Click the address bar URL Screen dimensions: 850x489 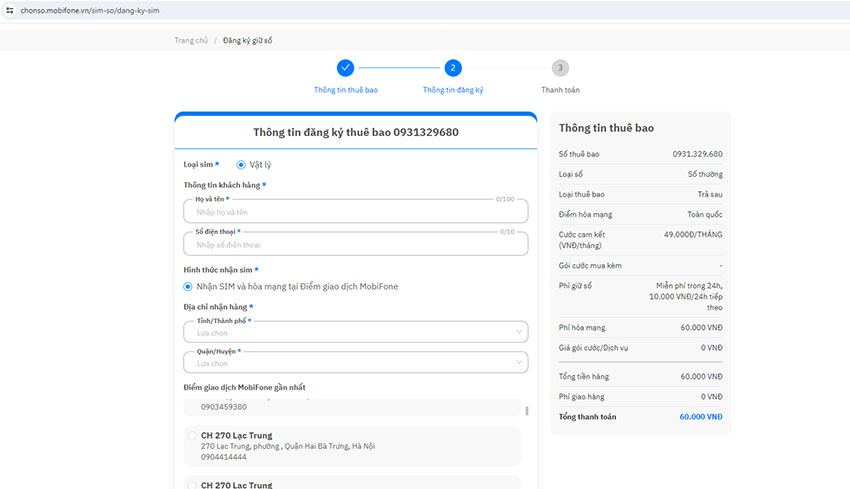pyautogui.click(x=90, y=10)
